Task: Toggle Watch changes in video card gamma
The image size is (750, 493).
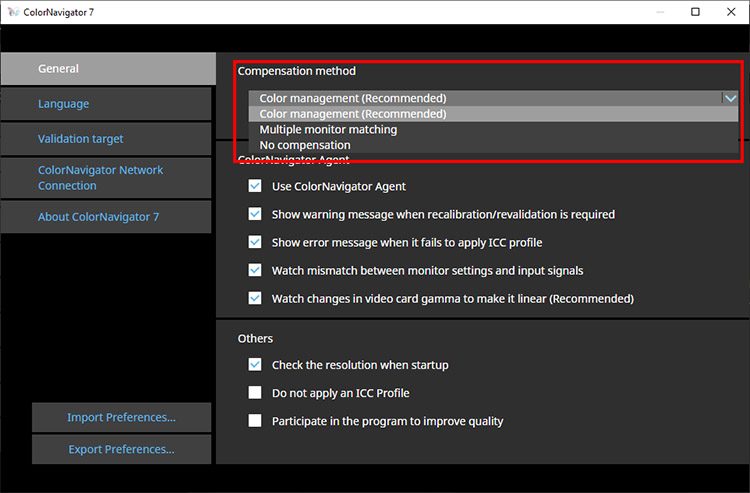Action: pyautogui.click(x=255, y=298)
